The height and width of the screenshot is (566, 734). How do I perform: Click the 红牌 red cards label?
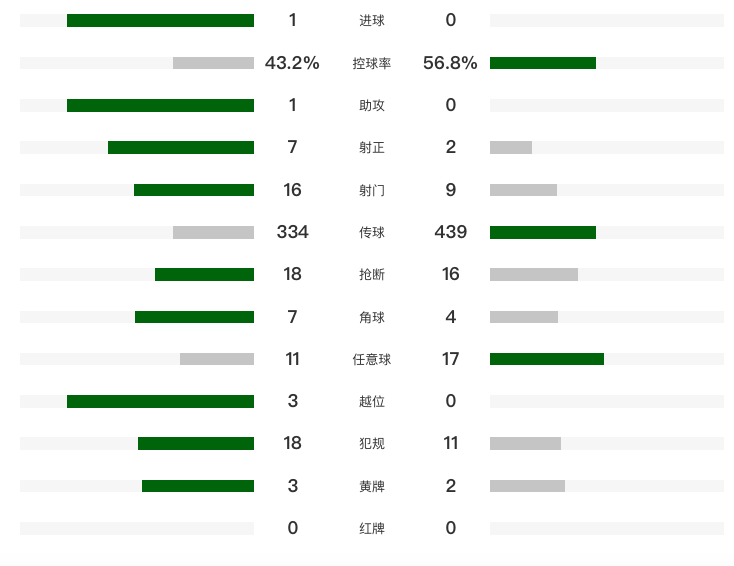[371, 528]
